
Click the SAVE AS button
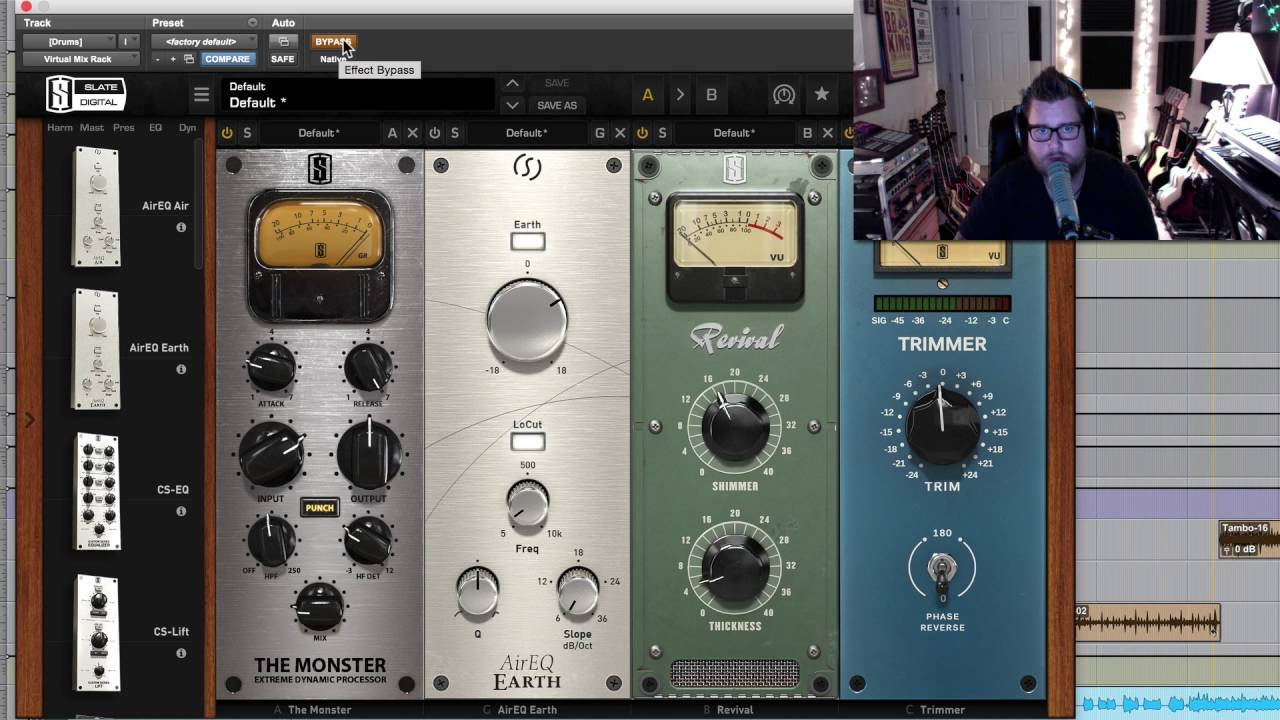click(x=557, y=105)
